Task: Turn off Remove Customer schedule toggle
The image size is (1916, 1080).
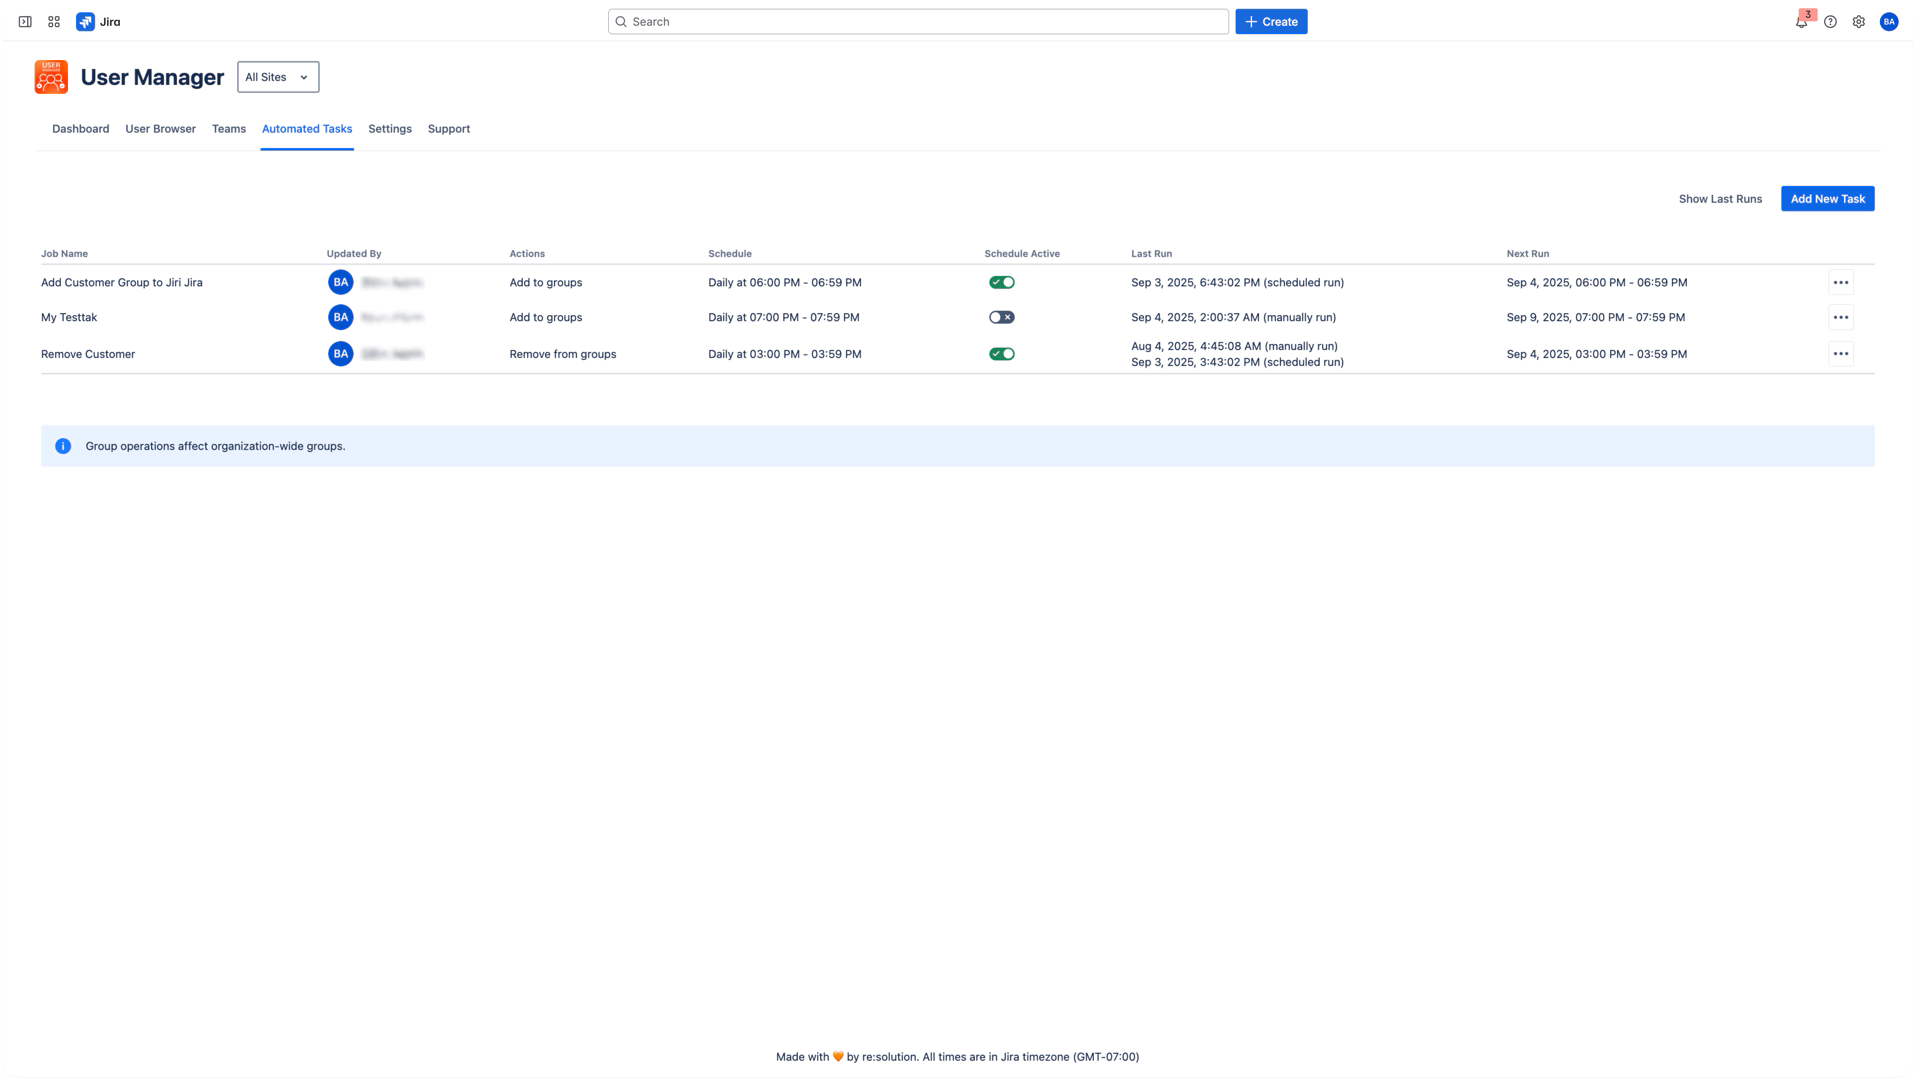Action: (1001, 353)
